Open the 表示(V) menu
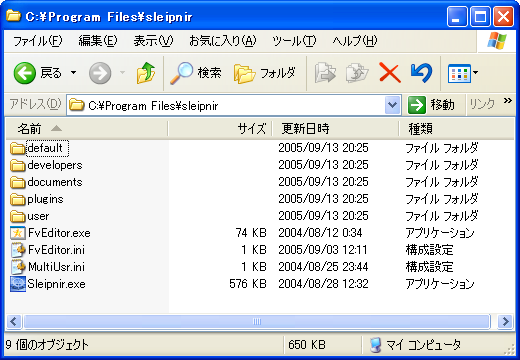Image resolution: width=520 pixels, height=360 pixels. (153, 41)
